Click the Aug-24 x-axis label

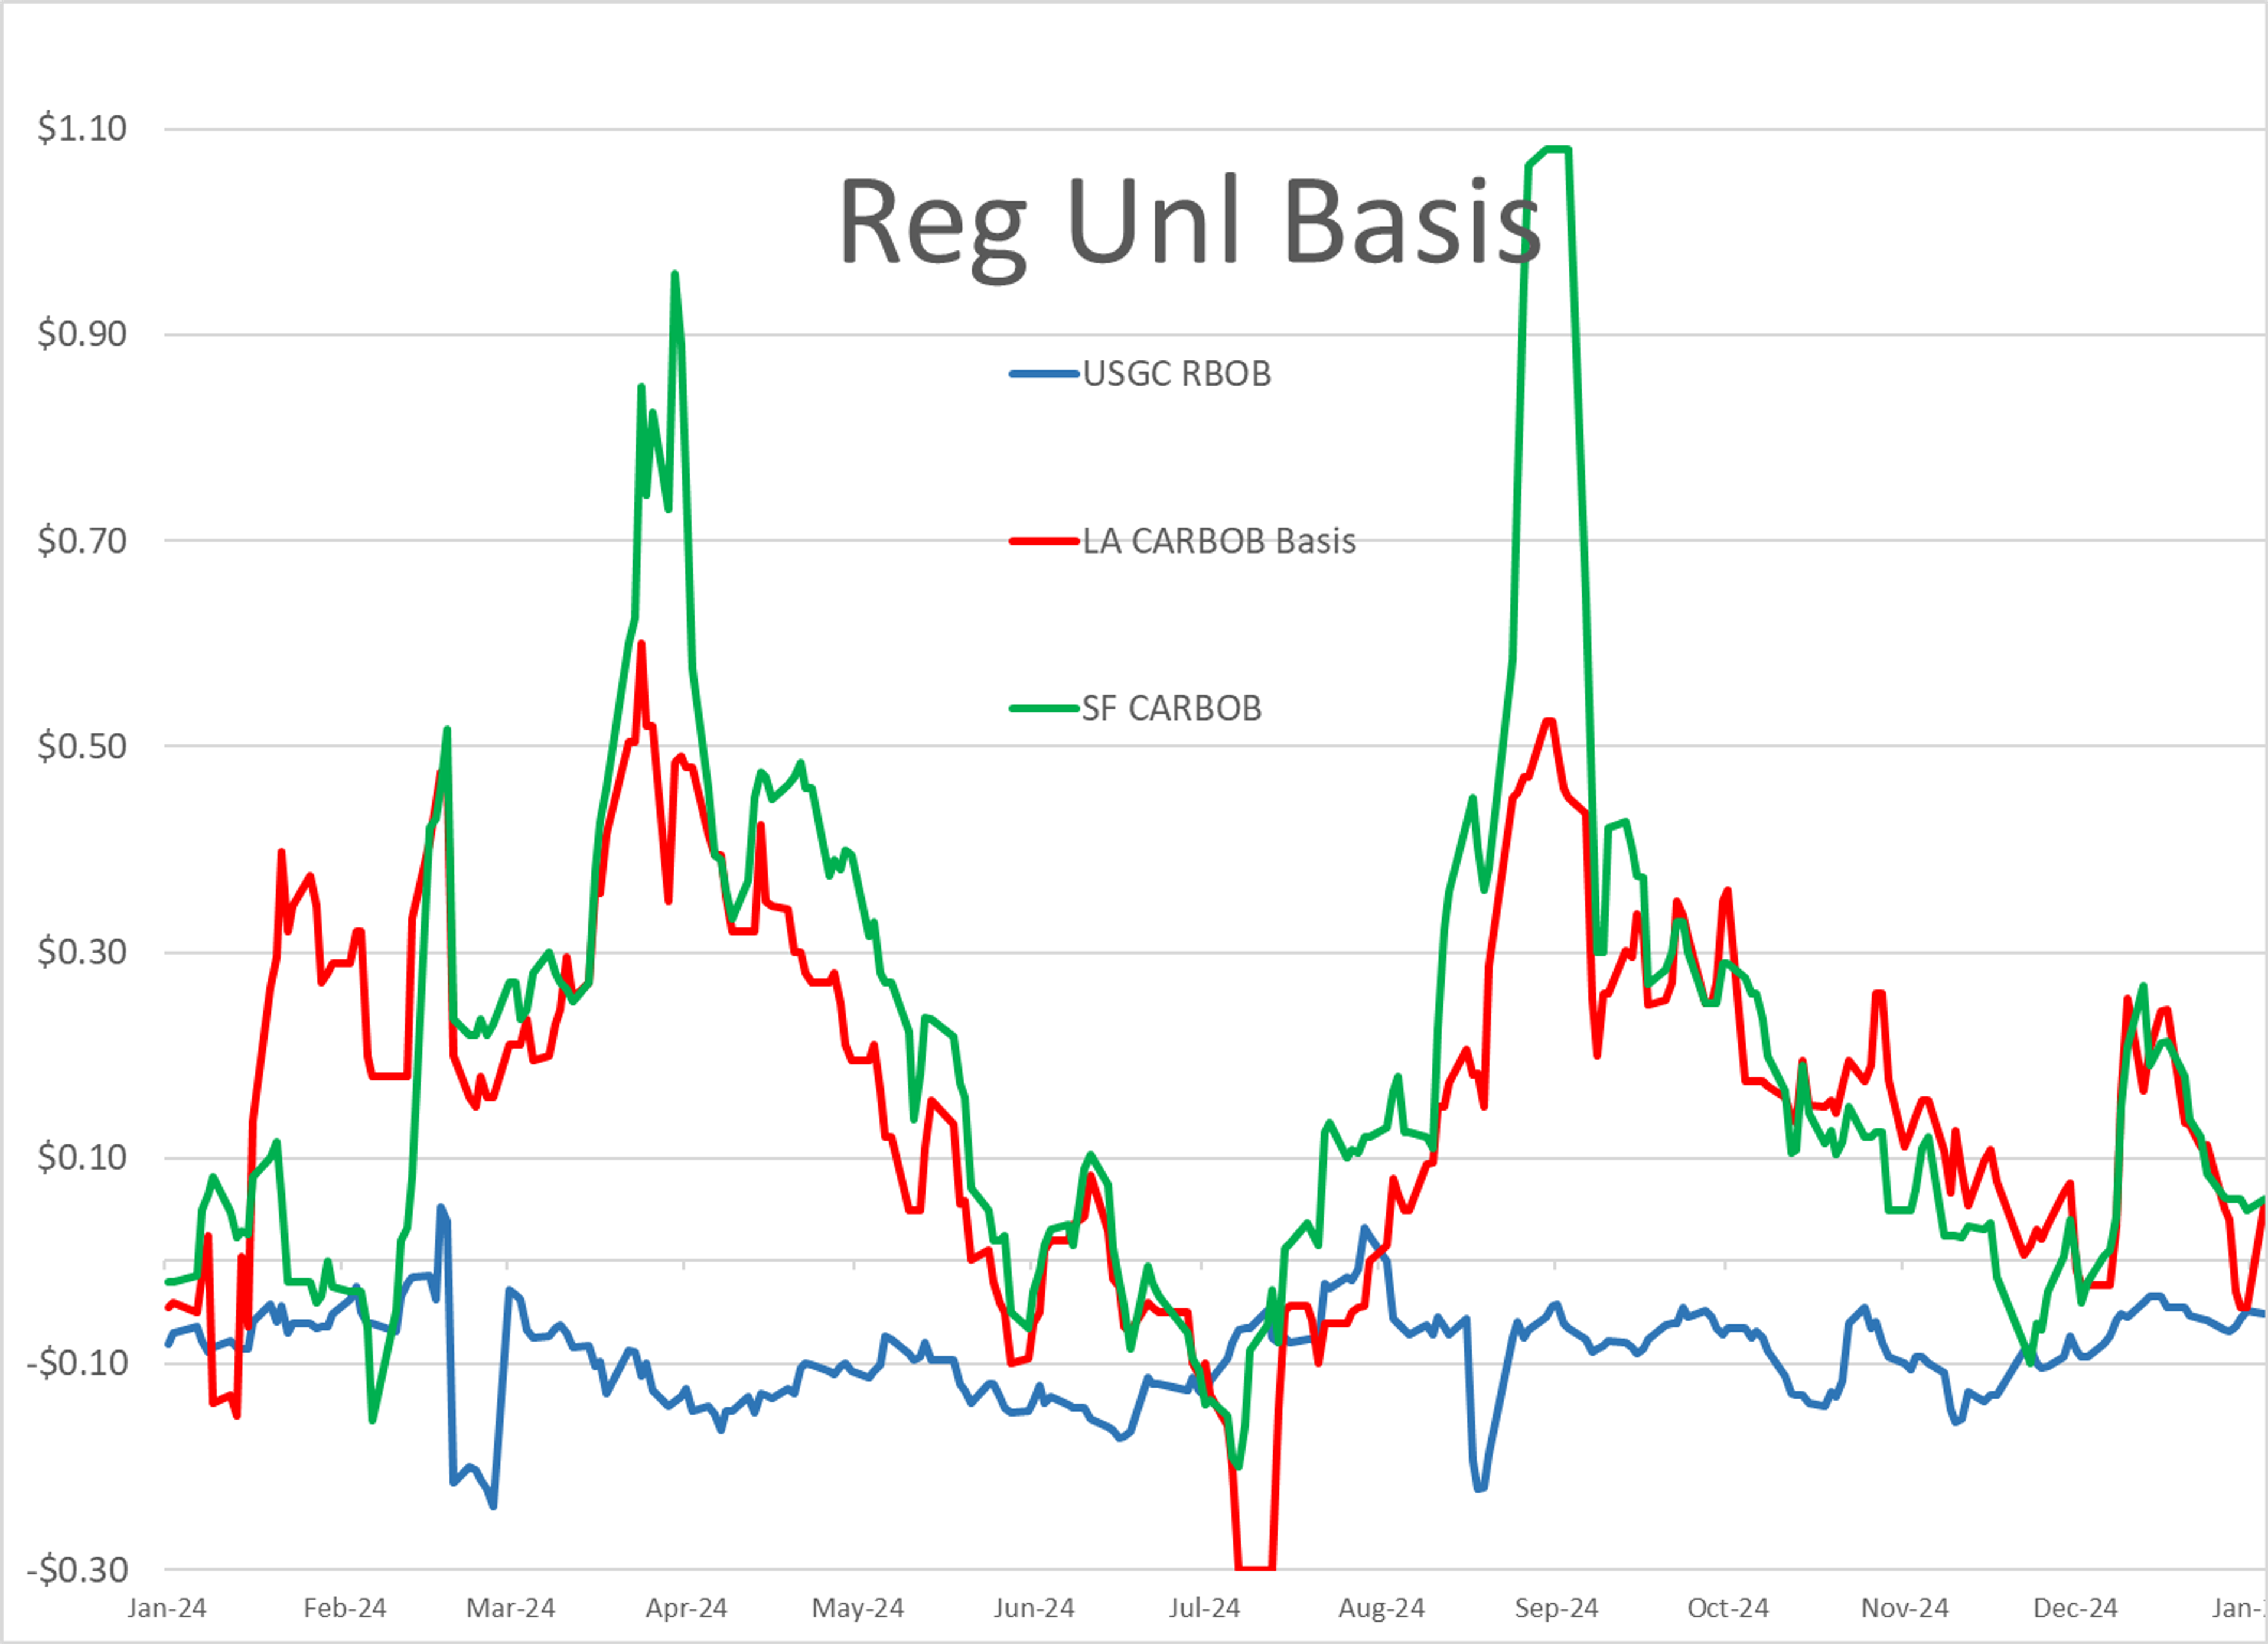click(1381, 1608)
